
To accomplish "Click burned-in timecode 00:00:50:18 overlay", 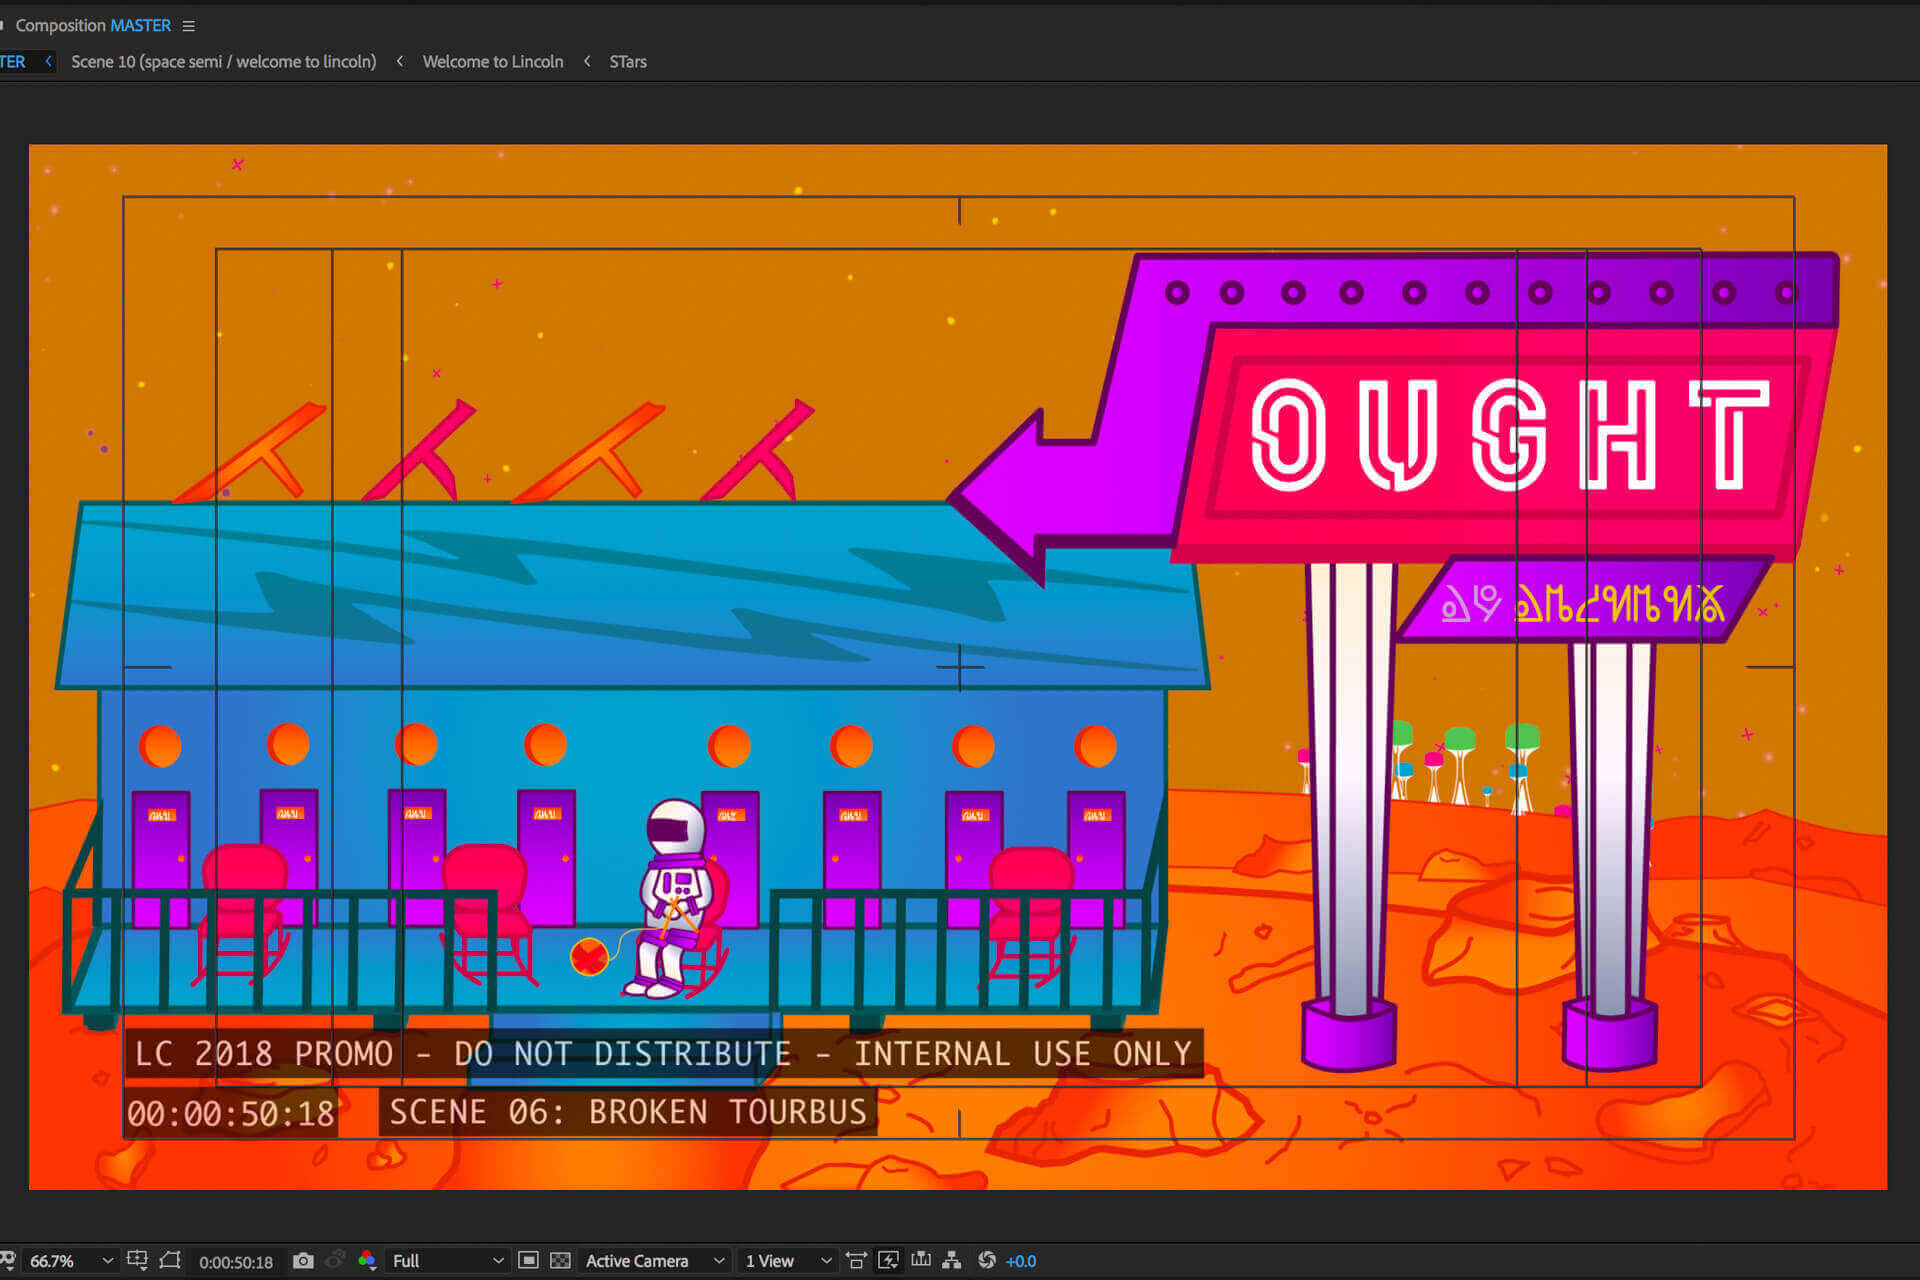I will tap(231, 1113).
